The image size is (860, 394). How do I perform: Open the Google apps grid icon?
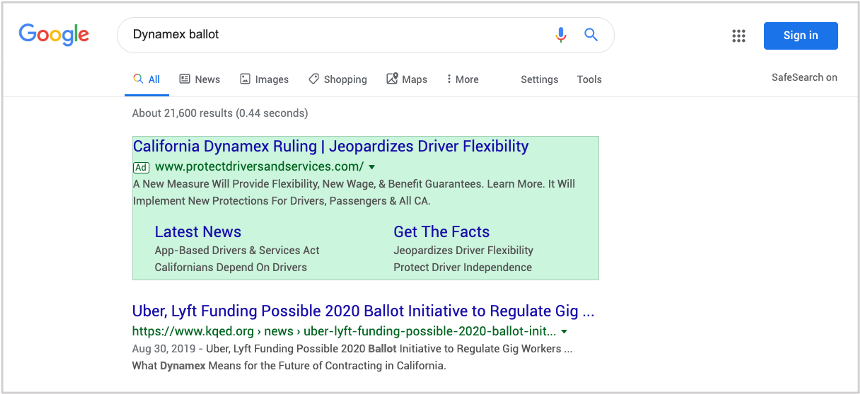[739, 36]
